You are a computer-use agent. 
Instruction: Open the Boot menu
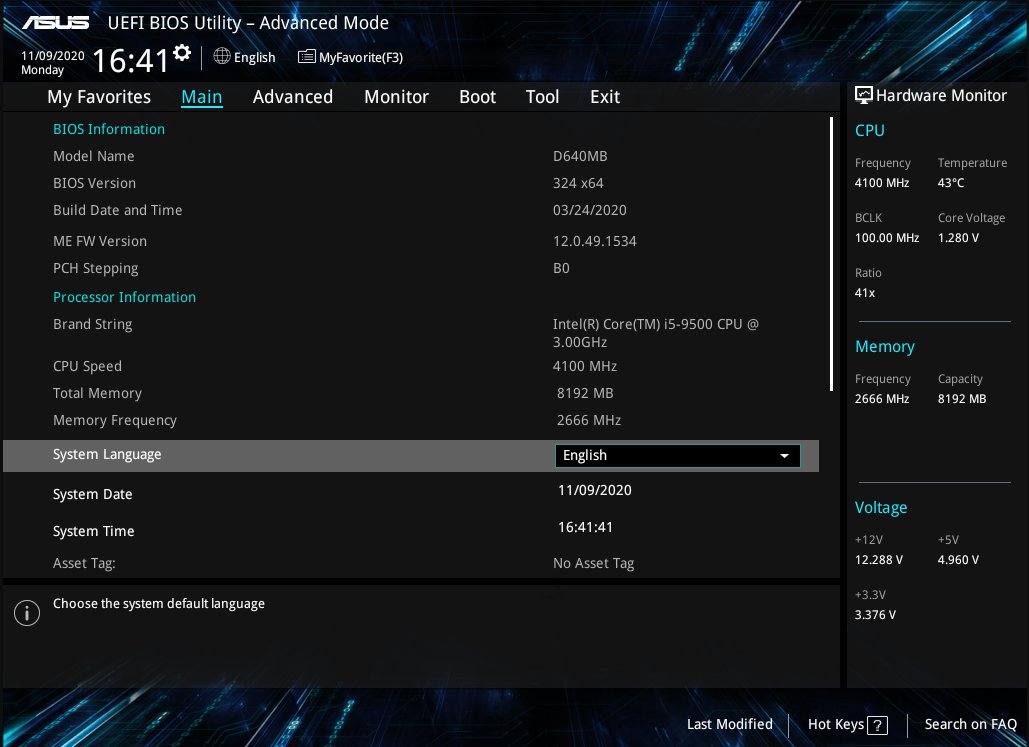coord(477,96)
